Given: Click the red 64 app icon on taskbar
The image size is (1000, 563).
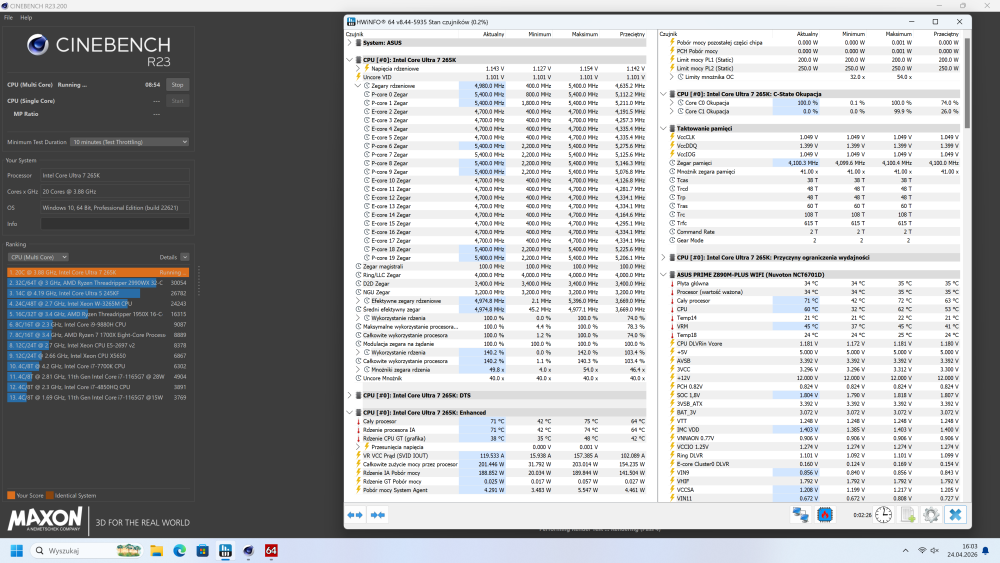Looking at the screenshot, I should 271,550.
